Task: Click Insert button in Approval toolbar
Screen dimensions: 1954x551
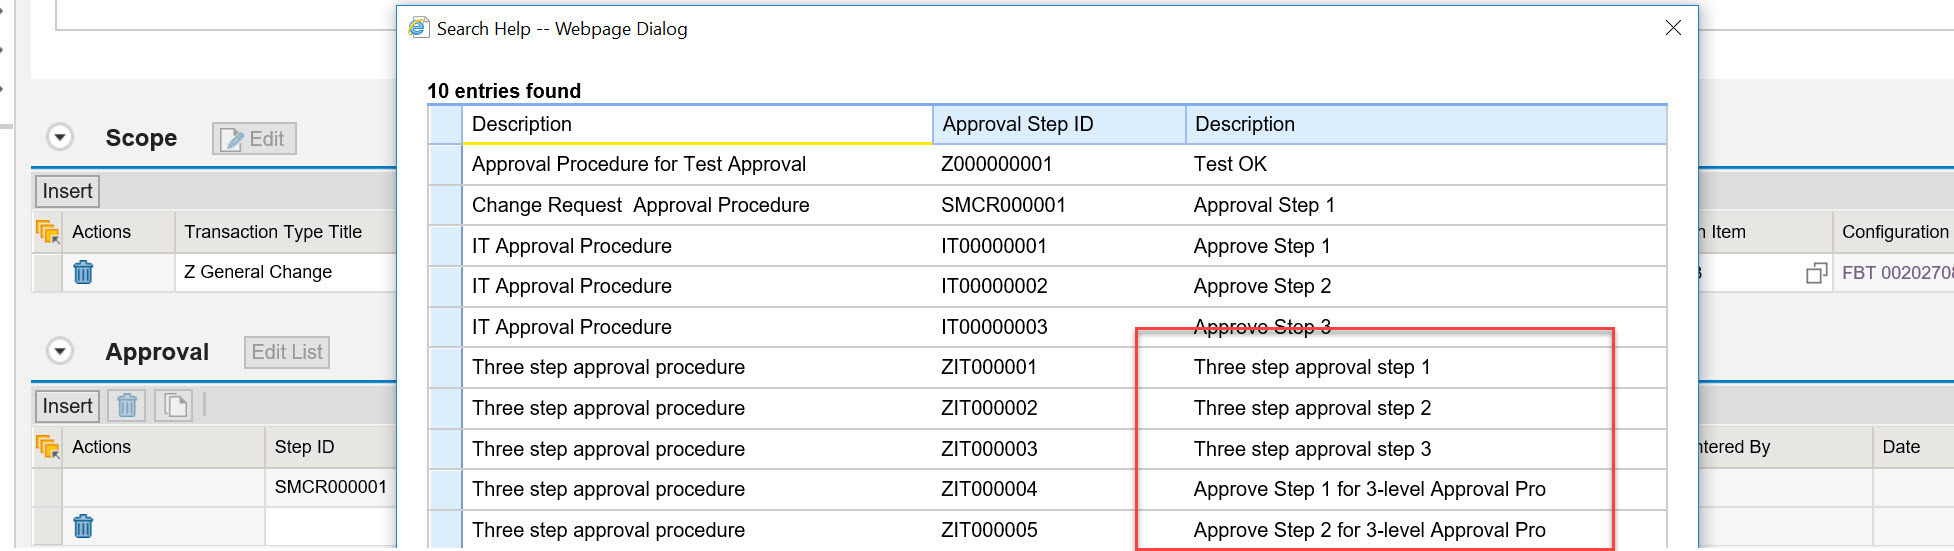Action: (x=67, y=406)
